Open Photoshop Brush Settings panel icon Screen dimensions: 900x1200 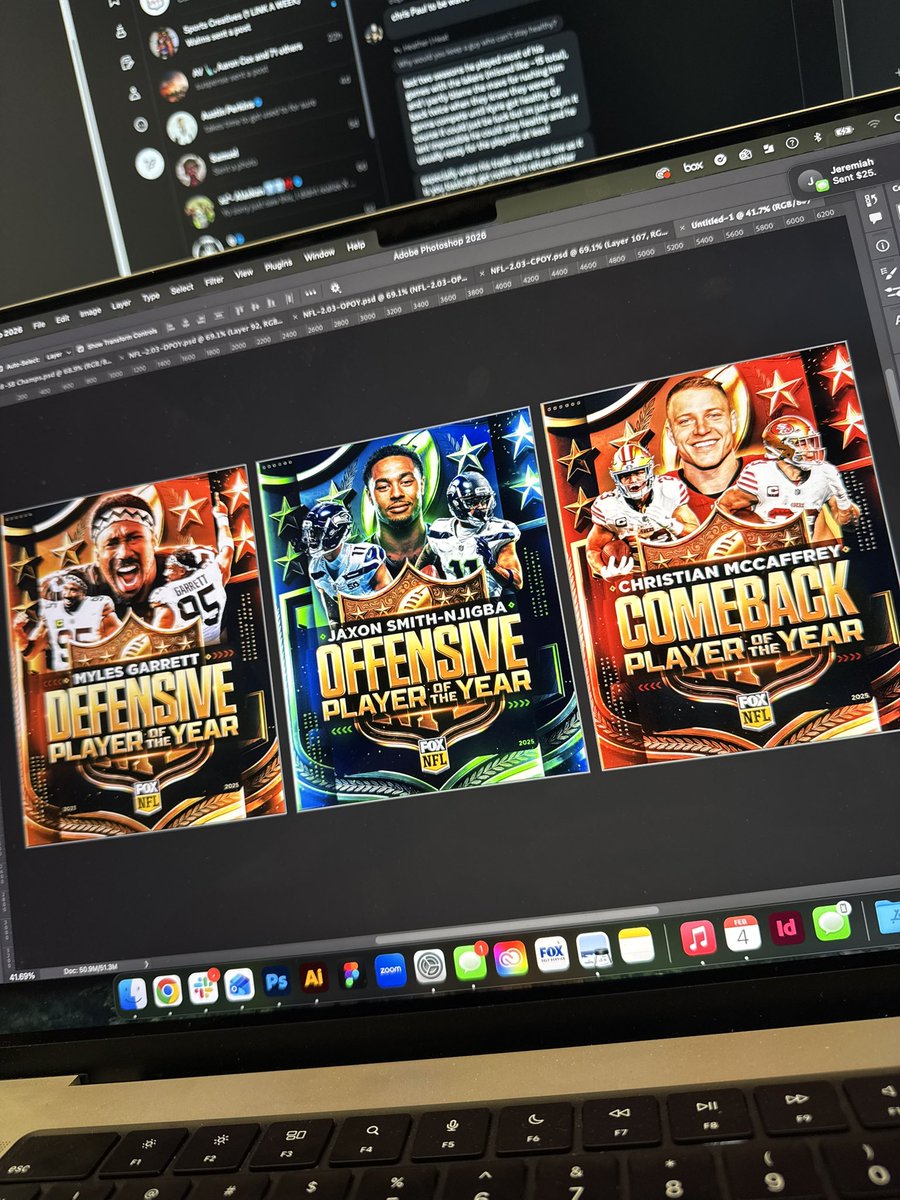coord(888,272)
